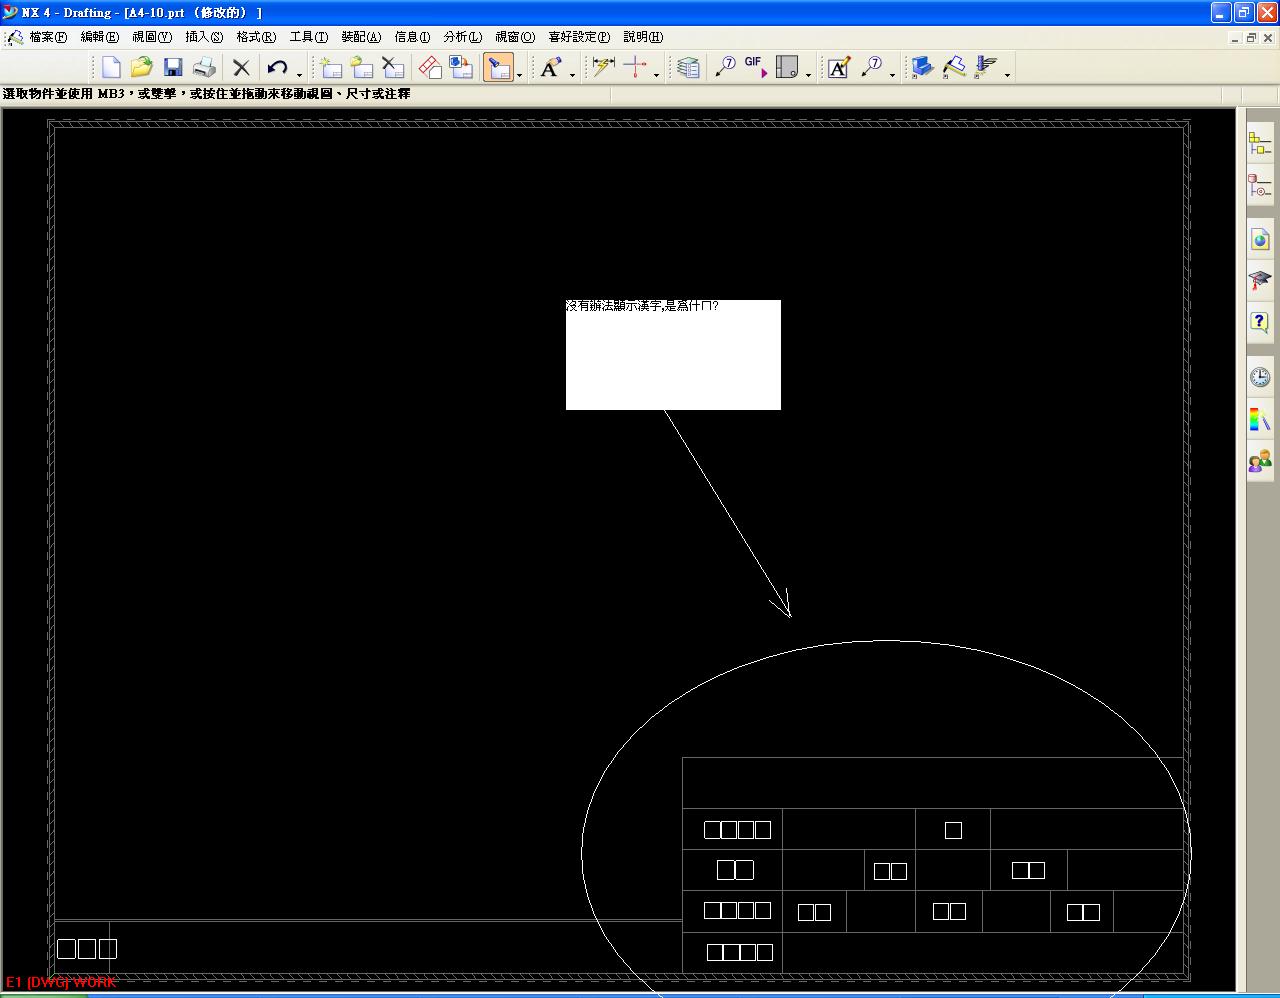Open the 格式(R) menu
Image resolution: width=1280 pixels, height=998 pixels.
coord(256,37)
